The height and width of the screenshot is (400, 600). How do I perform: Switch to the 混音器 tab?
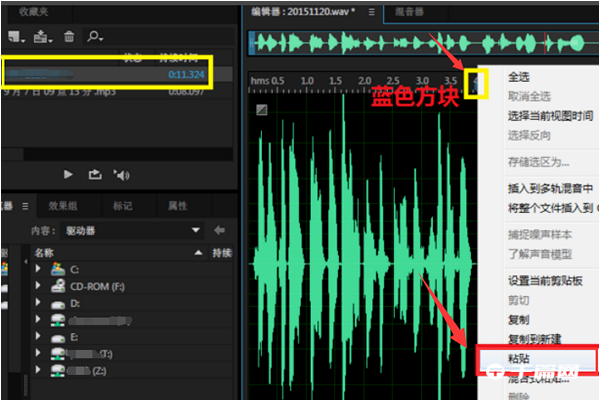pyautogui.click(x=409, y=12)
